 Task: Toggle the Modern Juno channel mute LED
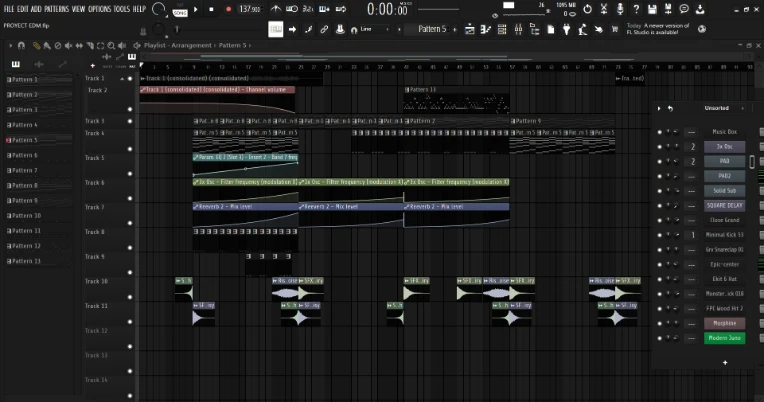click(x=660, y=338)
